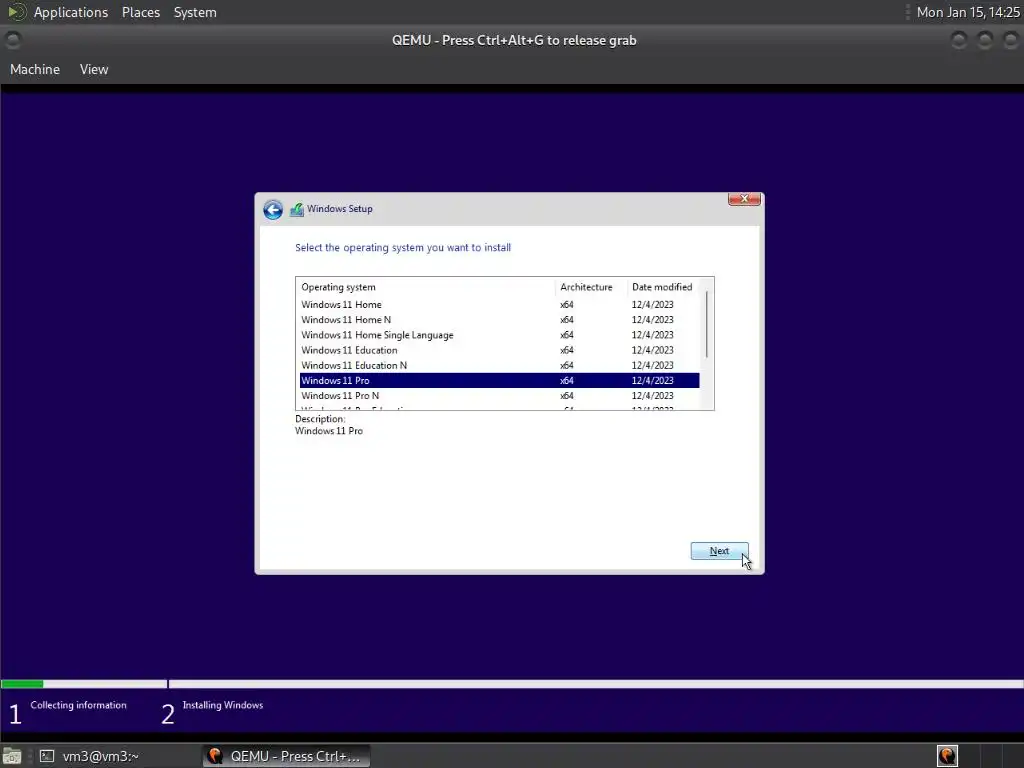Click the show desktop icon in the bottom panel

point(12,756)
